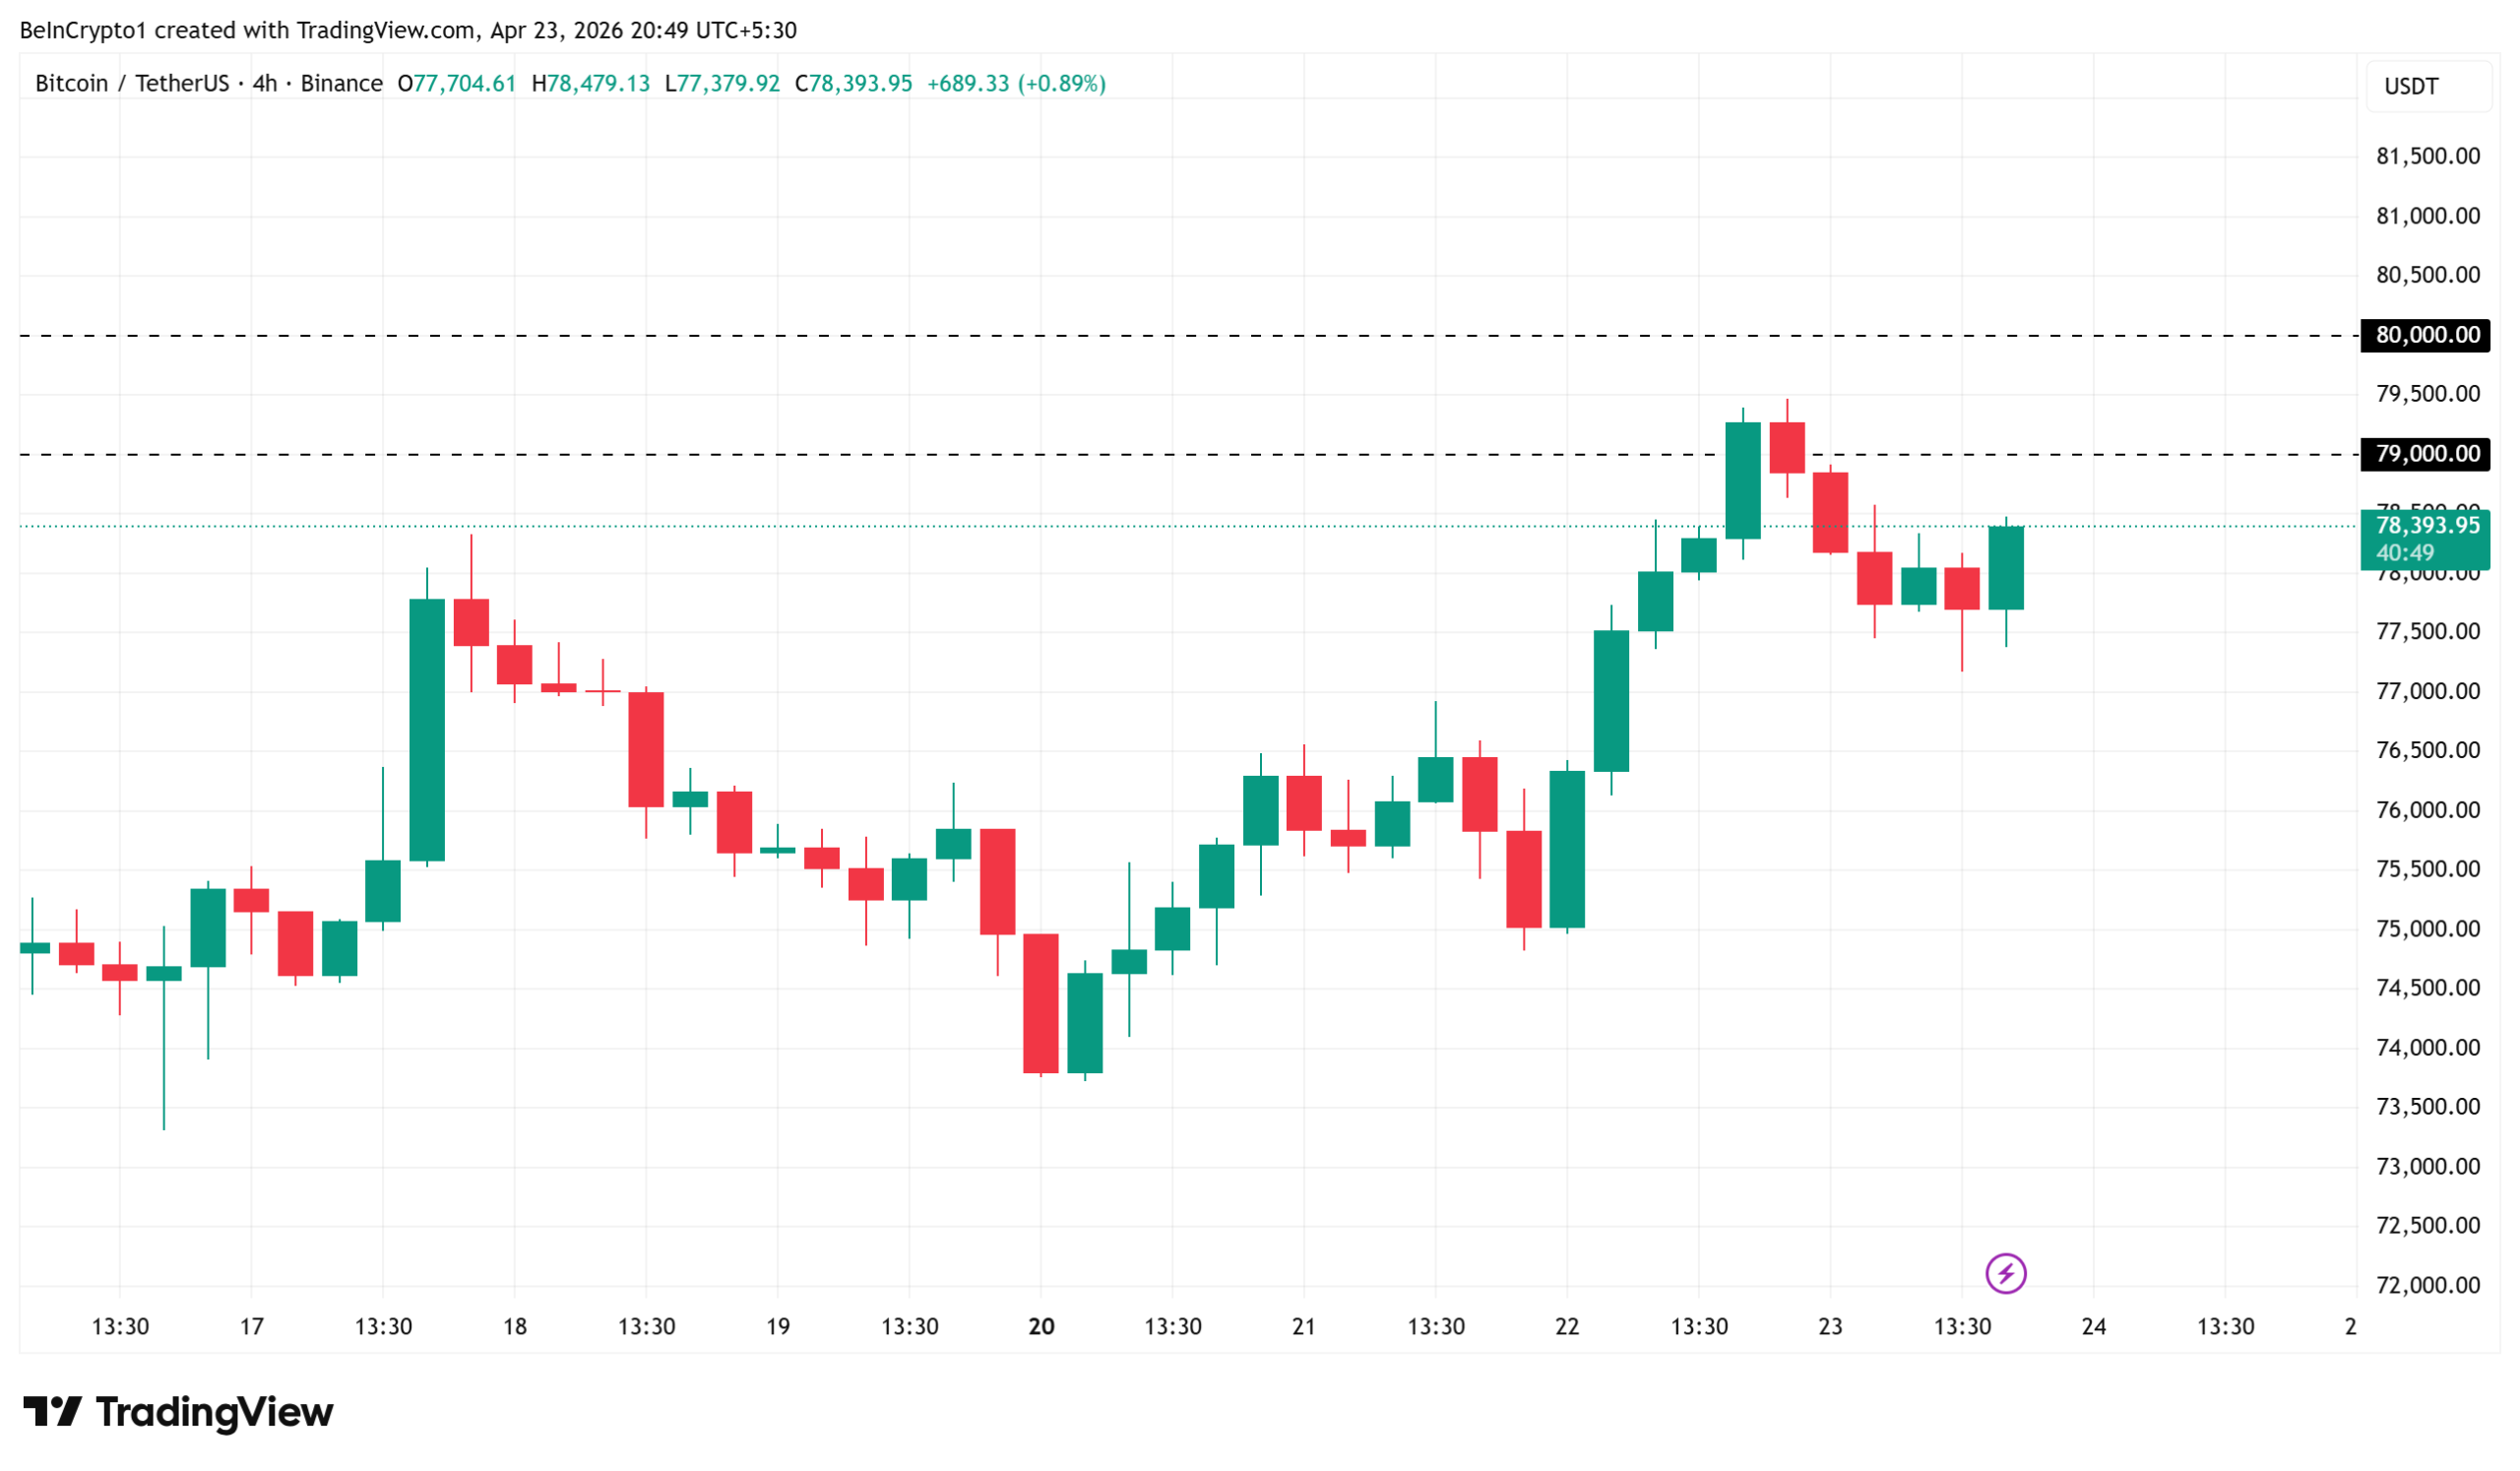Viewport: 2520px width, 1471px height.
Task: Click the purple lightning bolt icon
Action: [x=2005, y=1273]
